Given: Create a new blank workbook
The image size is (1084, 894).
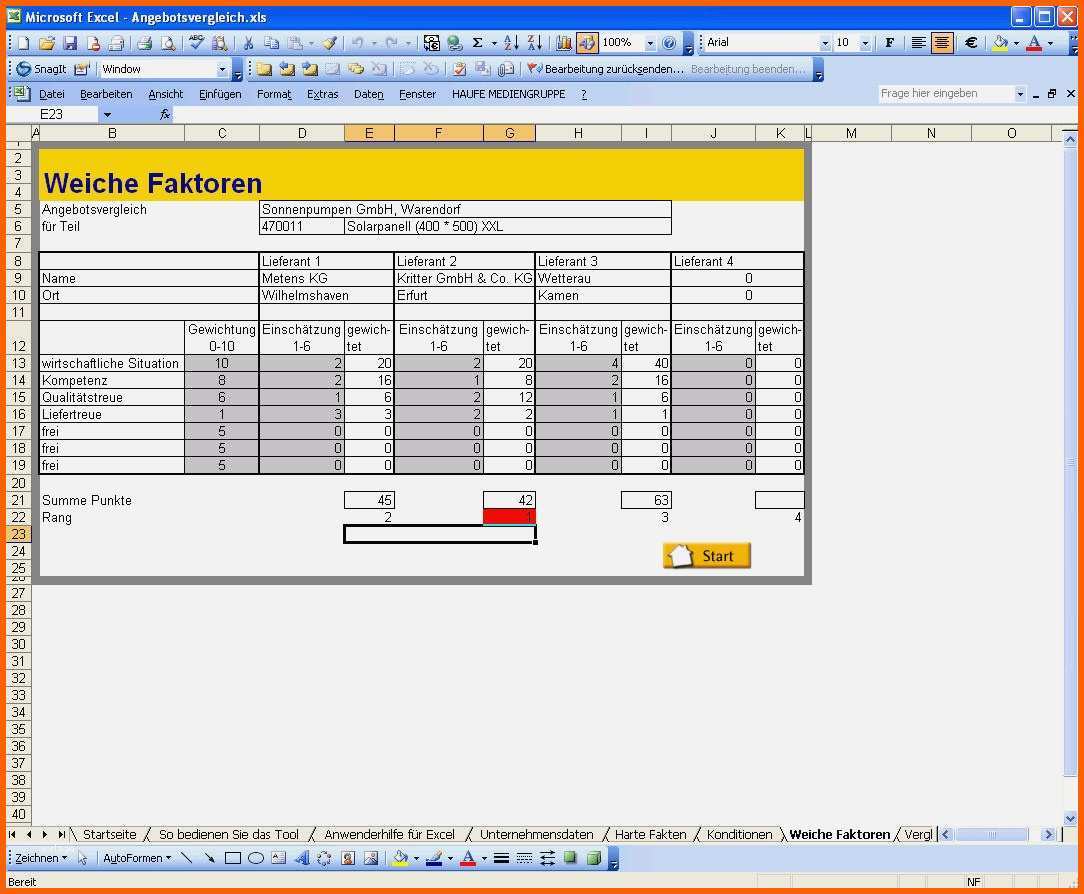Looking at the screenshot, I should 24,44.
